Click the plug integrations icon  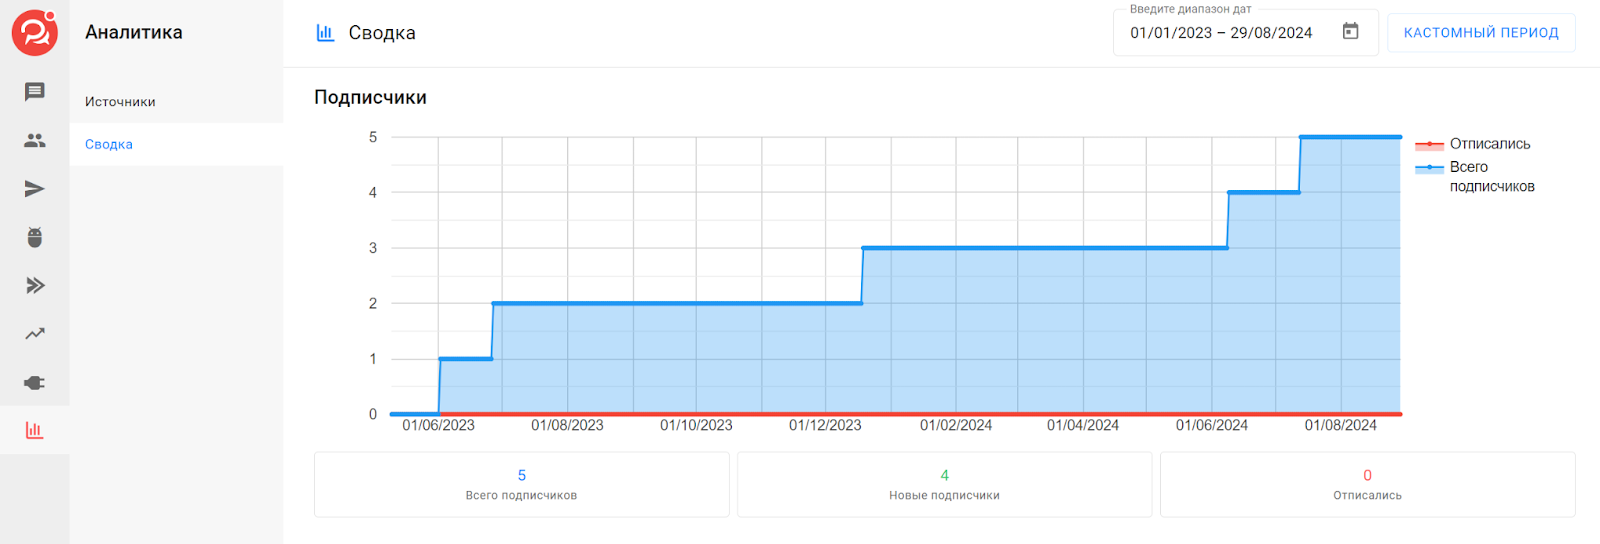35,383
